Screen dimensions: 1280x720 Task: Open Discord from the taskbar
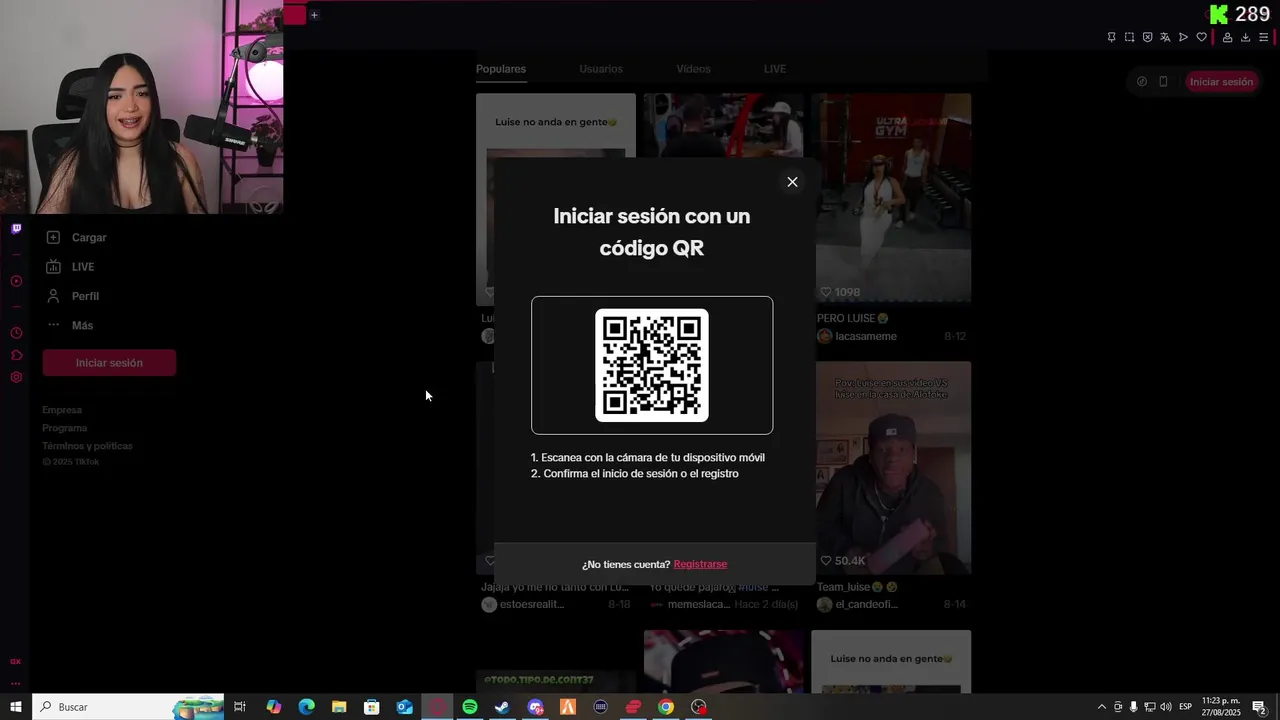tap(535, 707)
